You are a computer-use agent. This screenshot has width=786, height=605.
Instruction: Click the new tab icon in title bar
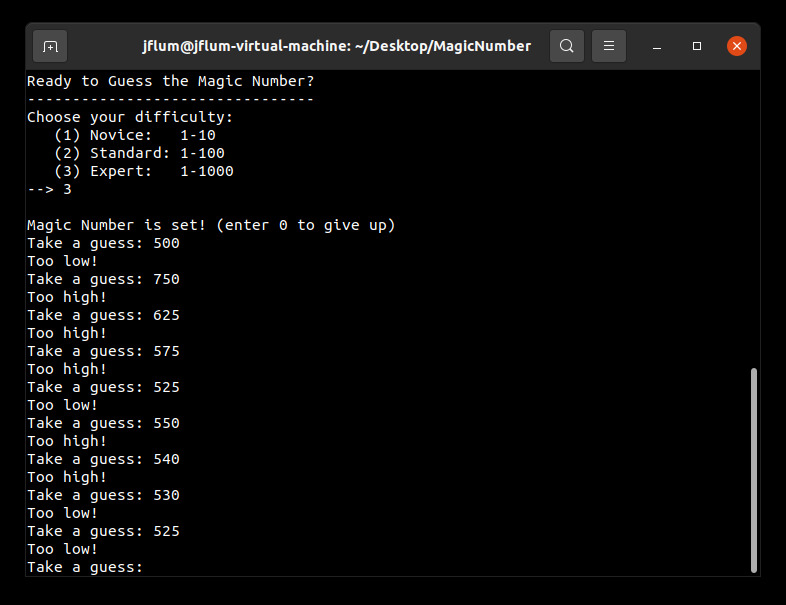[x=50, y=46]
